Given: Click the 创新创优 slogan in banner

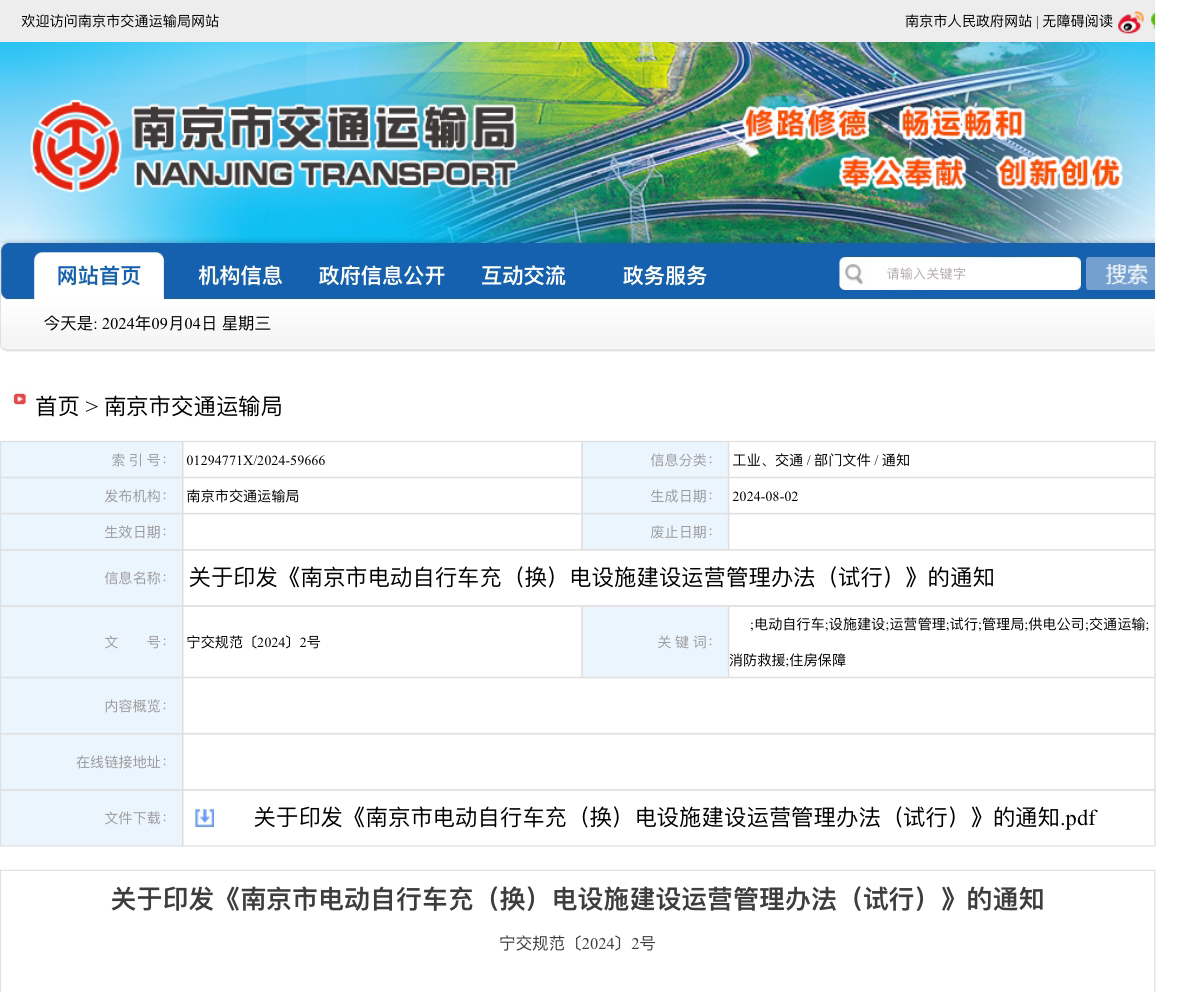Looking at the screenshot, I should (1059, 173).
